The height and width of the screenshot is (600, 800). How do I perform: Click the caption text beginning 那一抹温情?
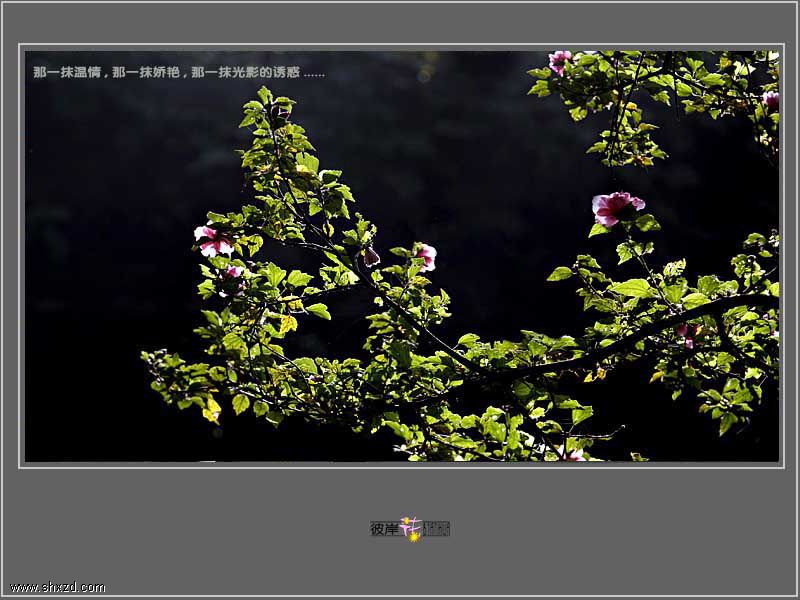point(179,72)
